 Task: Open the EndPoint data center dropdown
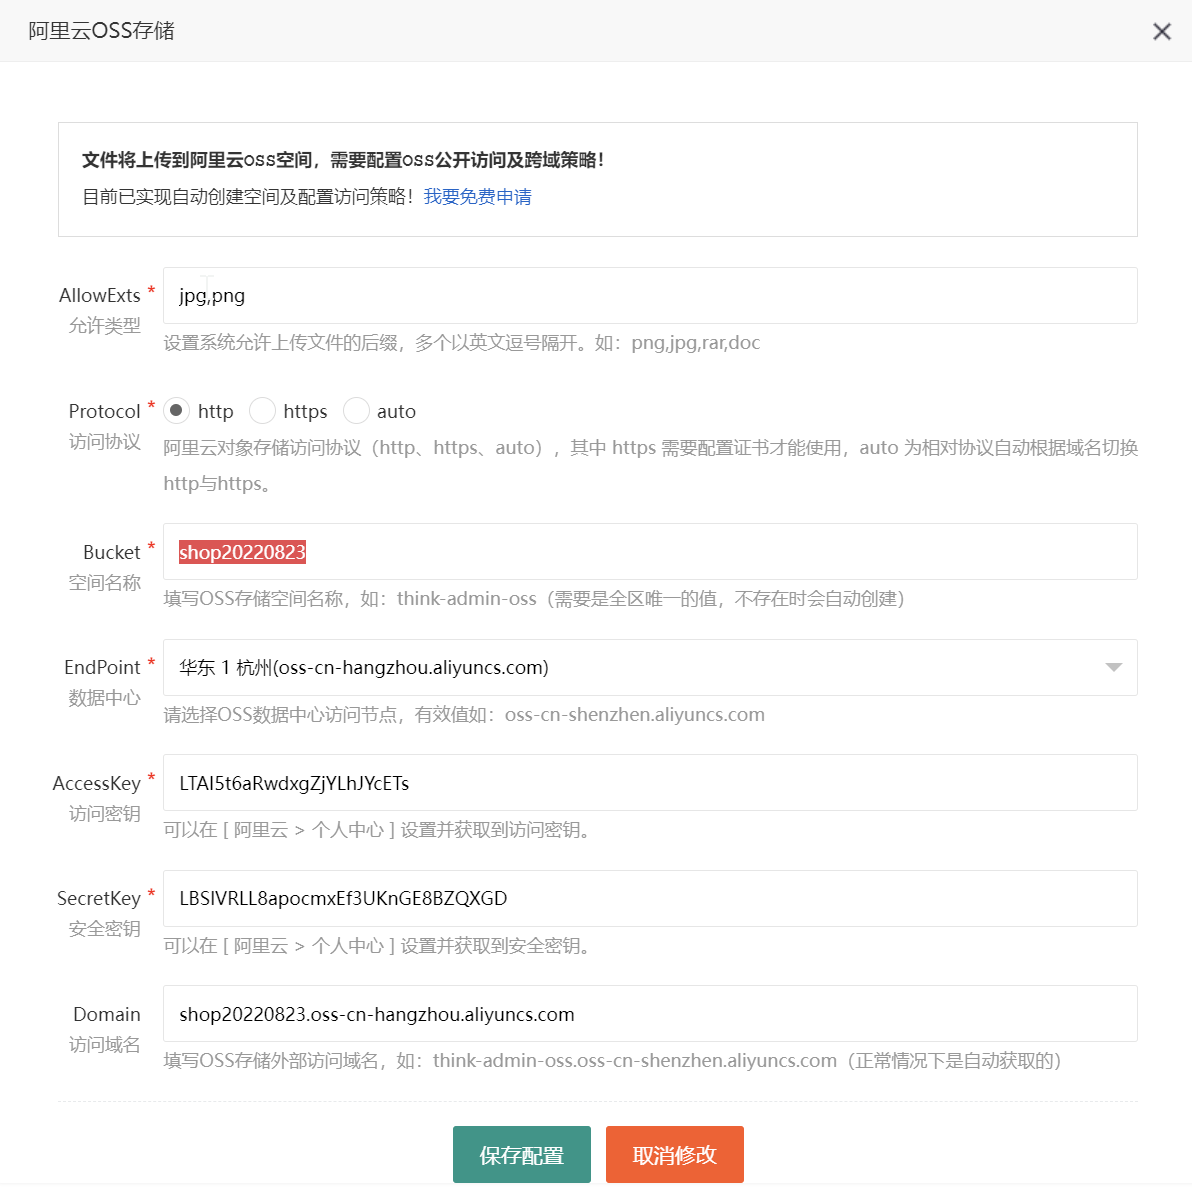(650, 668)
